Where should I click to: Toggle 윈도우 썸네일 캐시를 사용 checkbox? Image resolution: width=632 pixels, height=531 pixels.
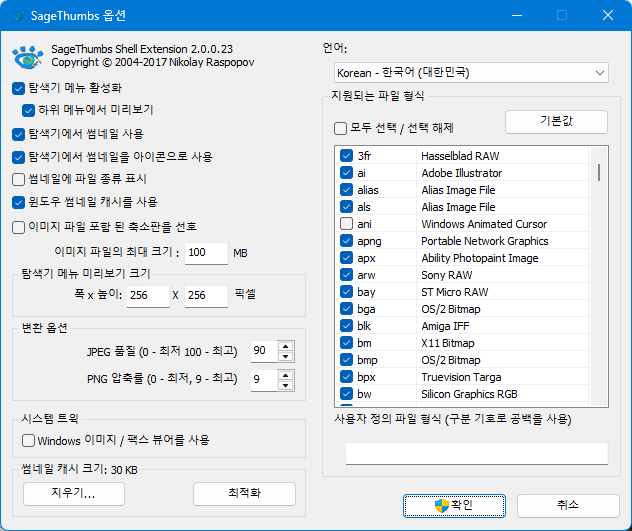pyautogui.click(x=19, y=202)
